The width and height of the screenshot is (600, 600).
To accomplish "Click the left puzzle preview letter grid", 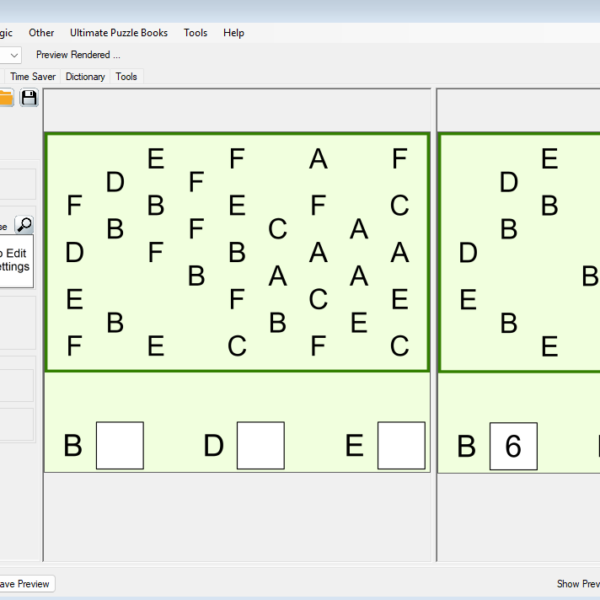I will 237,252.
